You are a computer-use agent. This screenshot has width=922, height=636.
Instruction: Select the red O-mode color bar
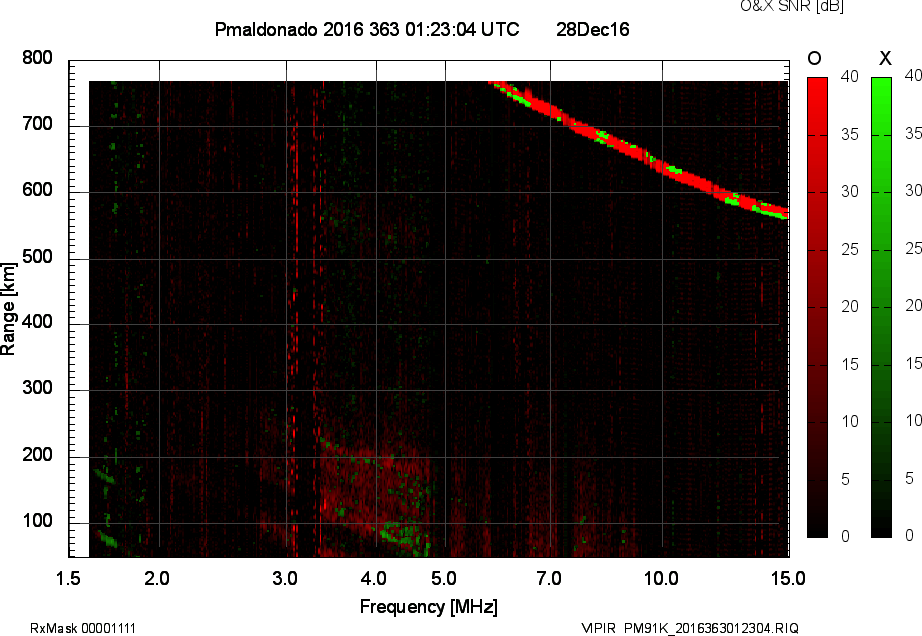[x=817, y=307]
